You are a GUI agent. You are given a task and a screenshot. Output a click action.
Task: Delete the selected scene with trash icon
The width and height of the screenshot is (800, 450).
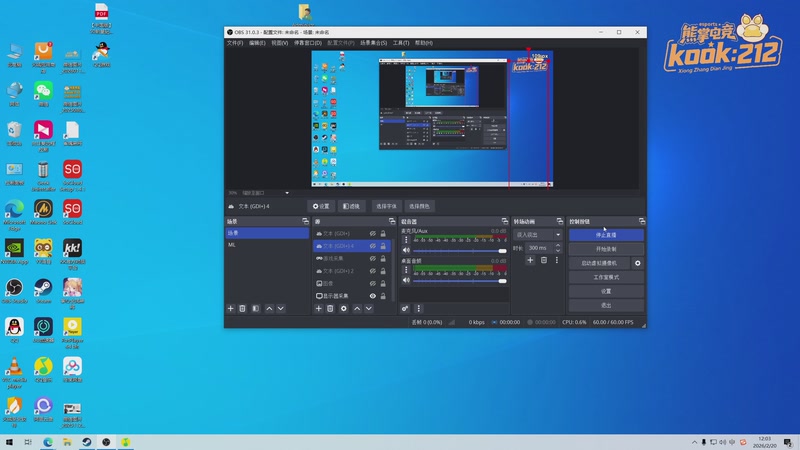pyautogui.click(x=242, y=309)
